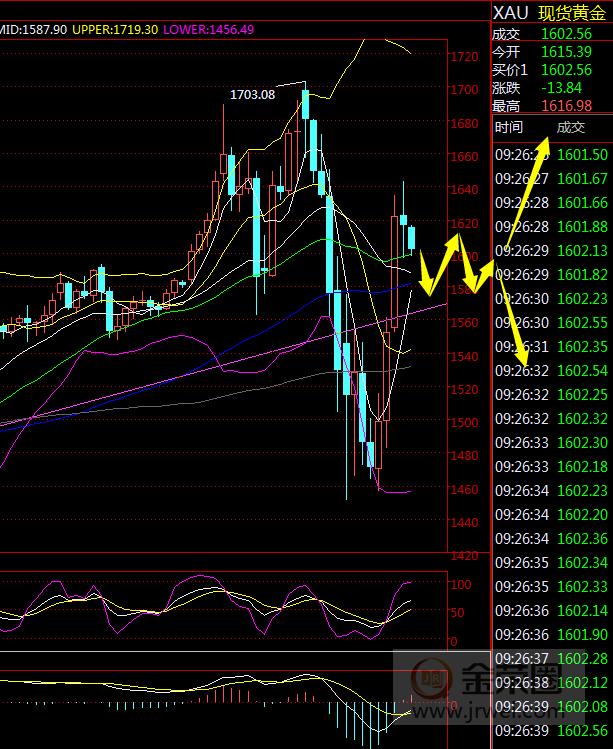613x749 pixels.
Task: Click the 时间 column header
Action: click(509, 127)
